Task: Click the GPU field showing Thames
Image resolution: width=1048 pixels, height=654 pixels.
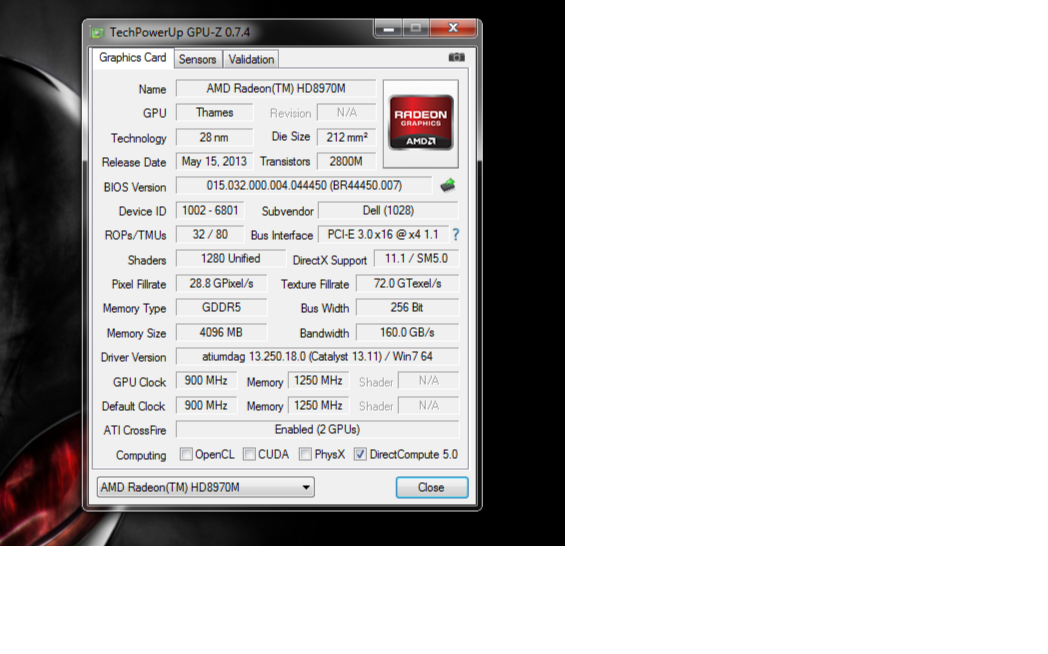Action: tap(215, 112)
